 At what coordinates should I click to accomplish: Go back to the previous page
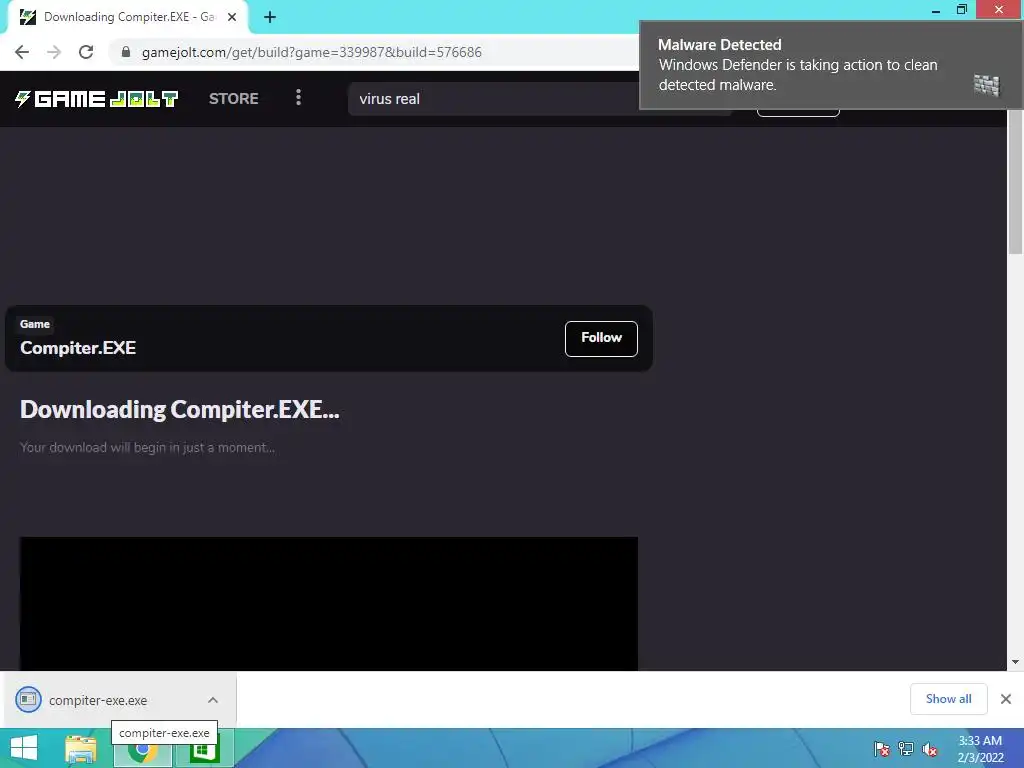22,52
